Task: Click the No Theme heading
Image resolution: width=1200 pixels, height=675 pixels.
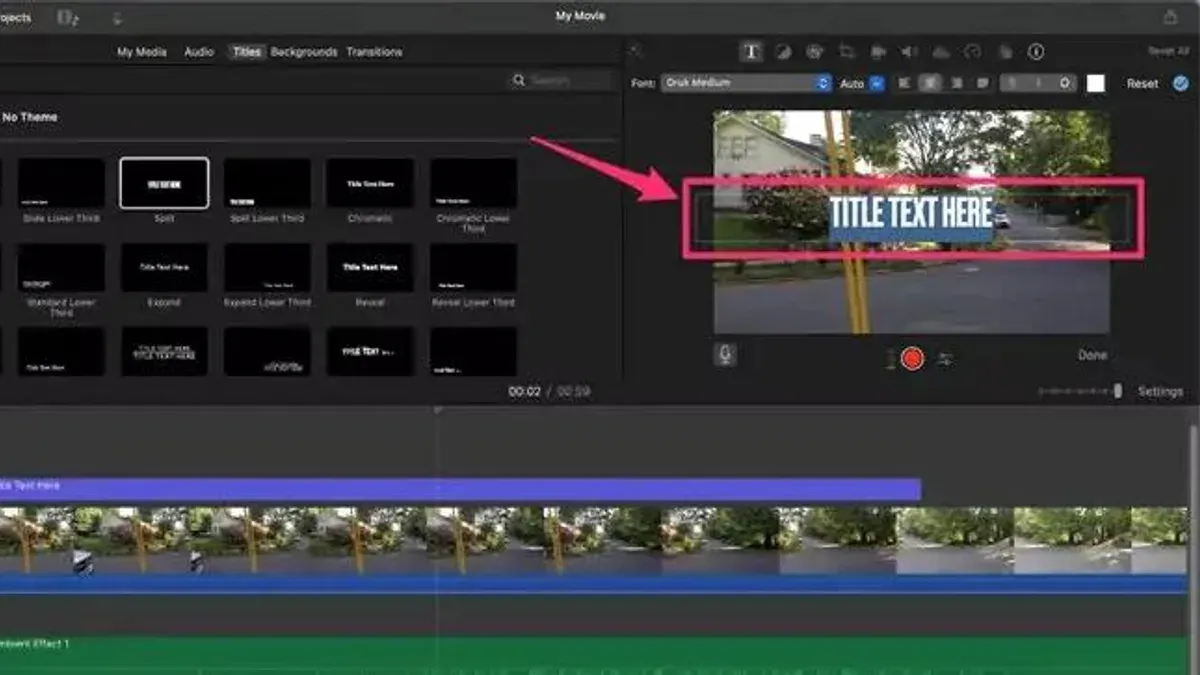Action: point(30,117)
